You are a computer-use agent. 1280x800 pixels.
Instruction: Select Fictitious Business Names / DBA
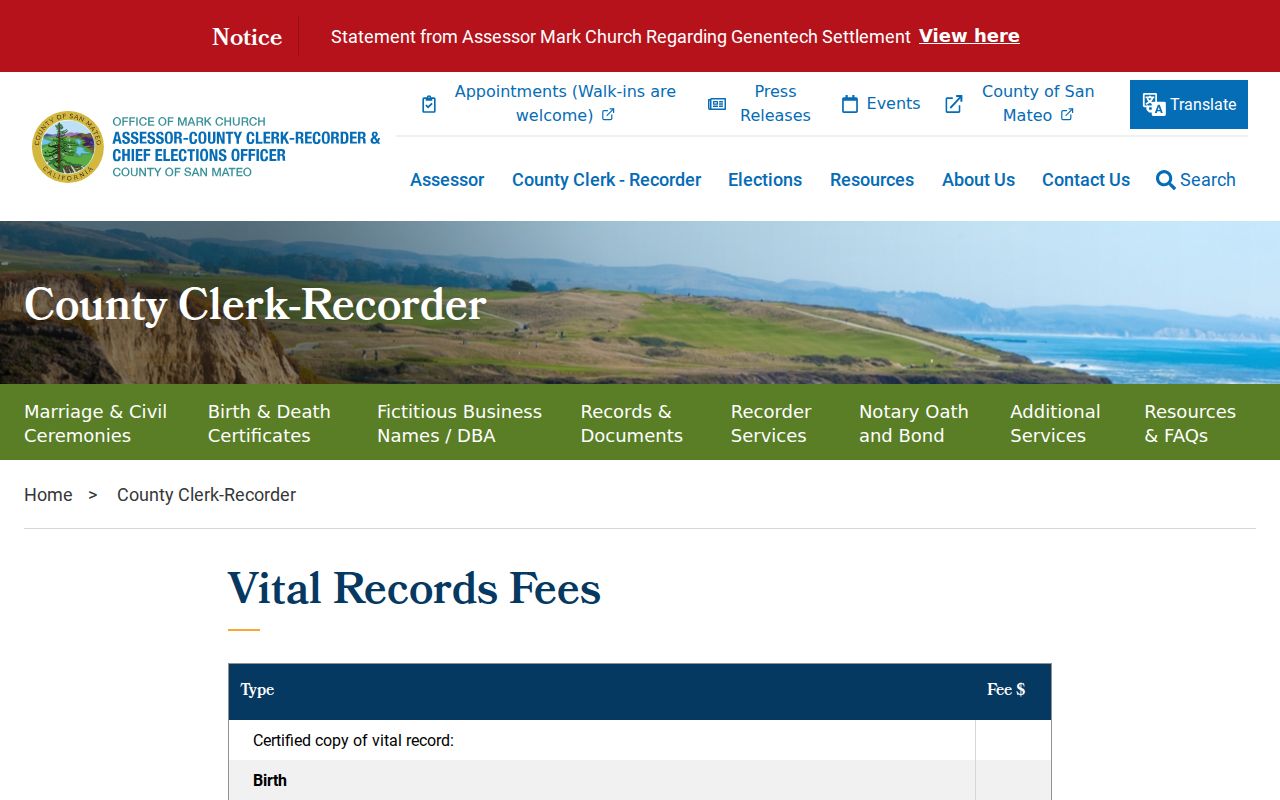click(459, 423)
